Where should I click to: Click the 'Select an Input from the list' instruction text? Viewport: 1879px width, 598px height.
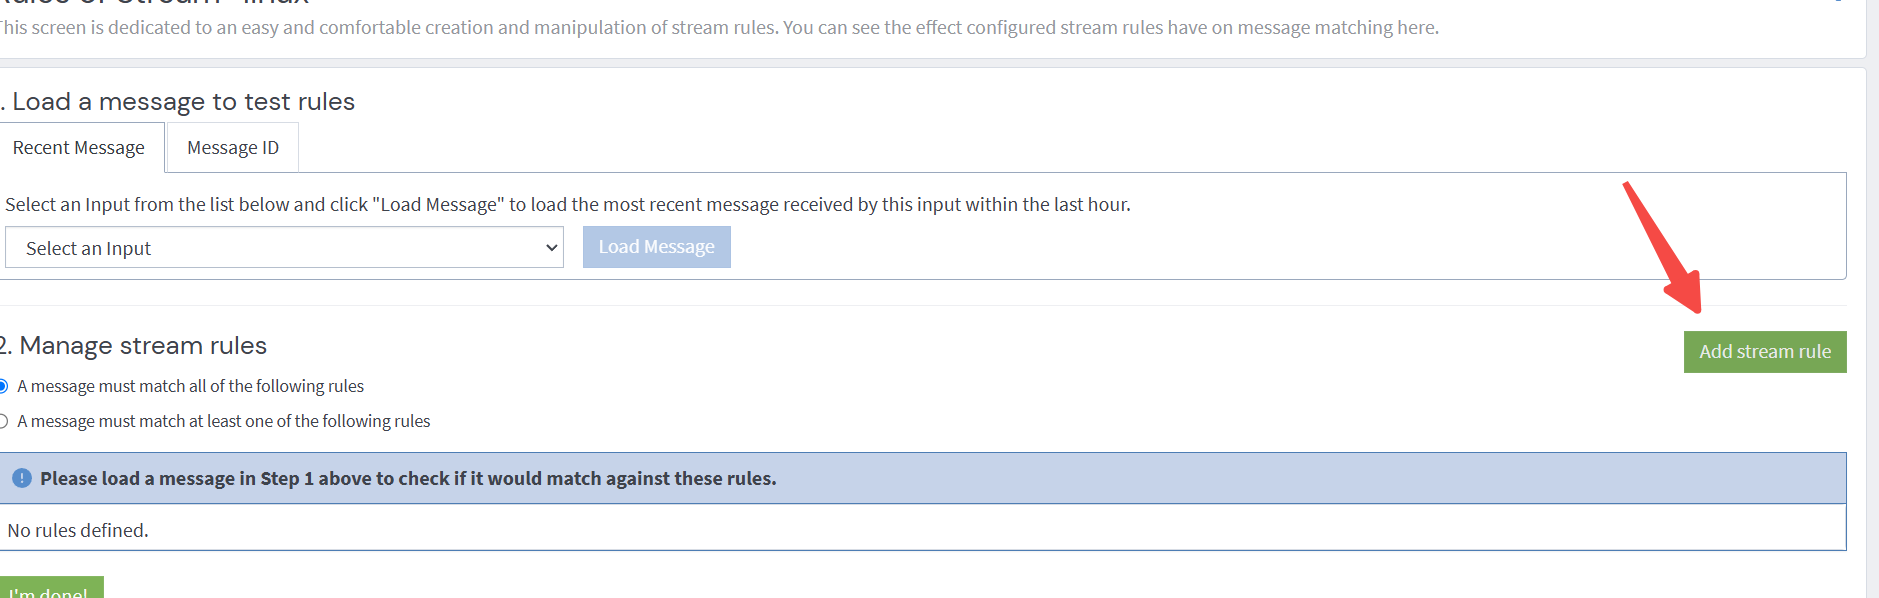pos(568,204)
